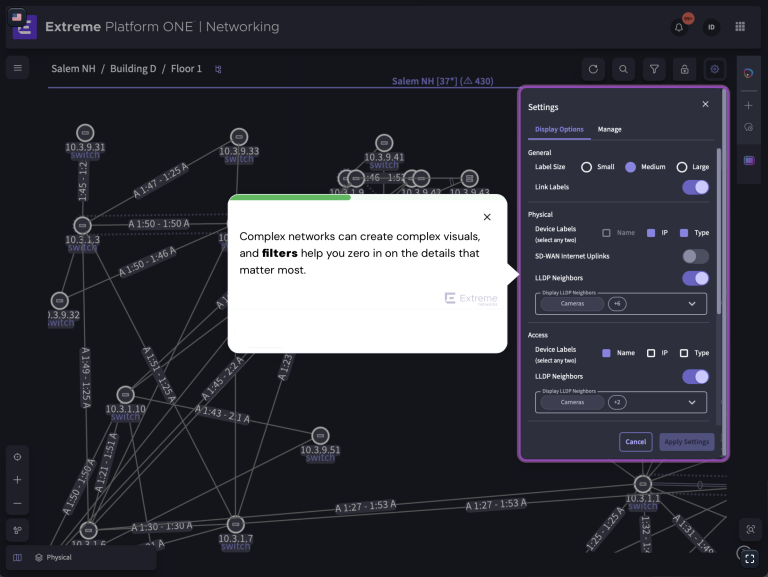Check Access device label IP
Image resolution: width=768 pixels, height=577 pixels.
coord(651,353)
